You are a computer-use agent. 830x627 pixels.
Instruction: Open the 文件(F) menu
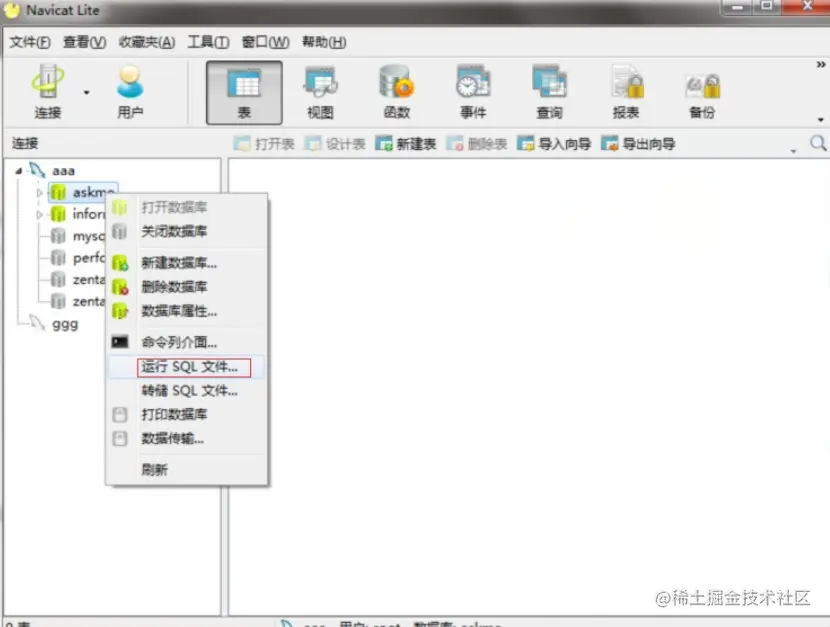click(x=30, y=42)
